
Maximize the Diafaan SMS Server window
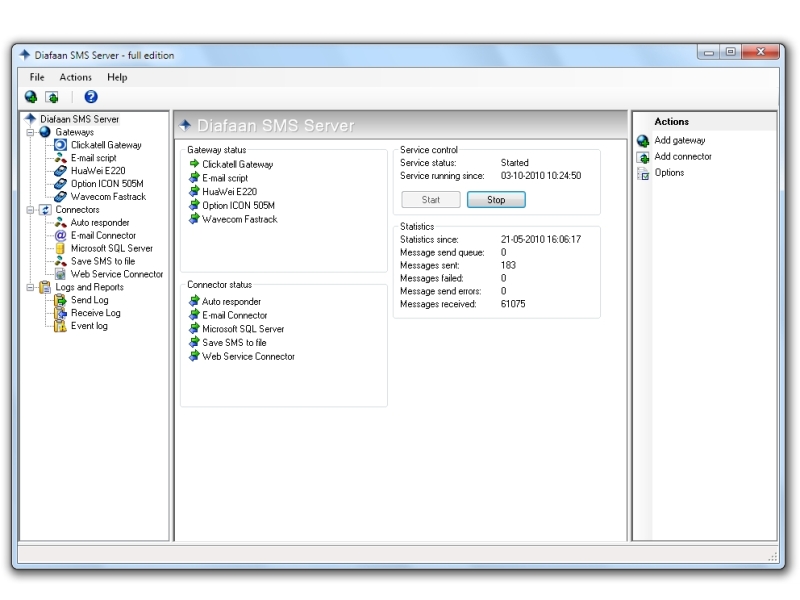coord(731,52)
